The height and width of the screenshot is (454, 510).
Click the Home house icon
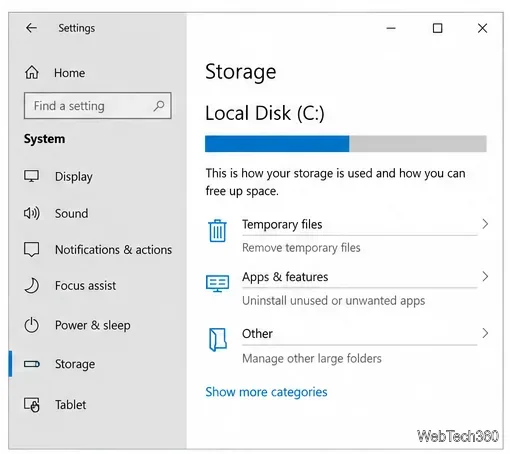click(x=32, y=73)
